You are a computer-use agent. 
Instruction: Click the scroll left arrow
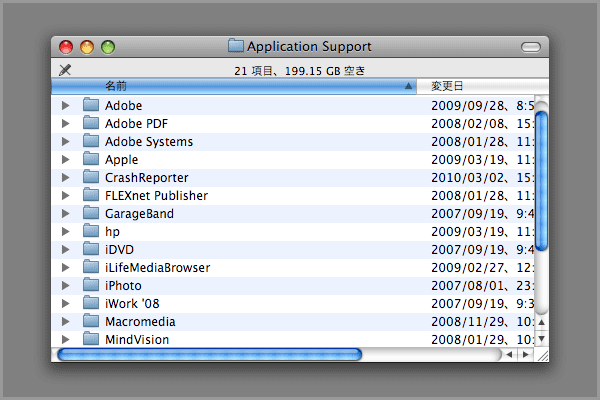[509, 354]
